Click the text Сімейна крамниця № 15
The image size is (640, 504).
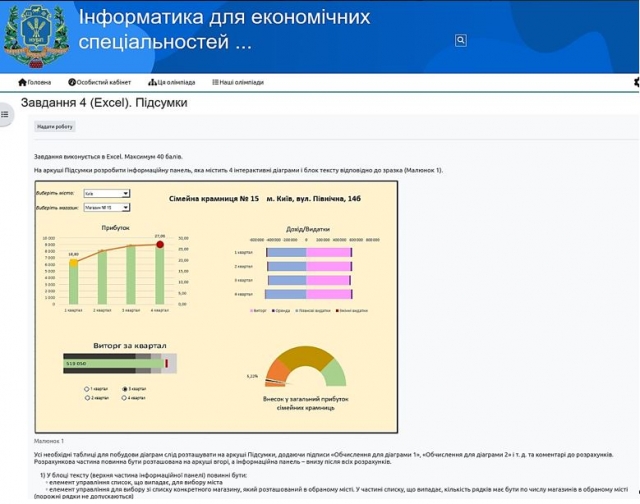point(214,199)
